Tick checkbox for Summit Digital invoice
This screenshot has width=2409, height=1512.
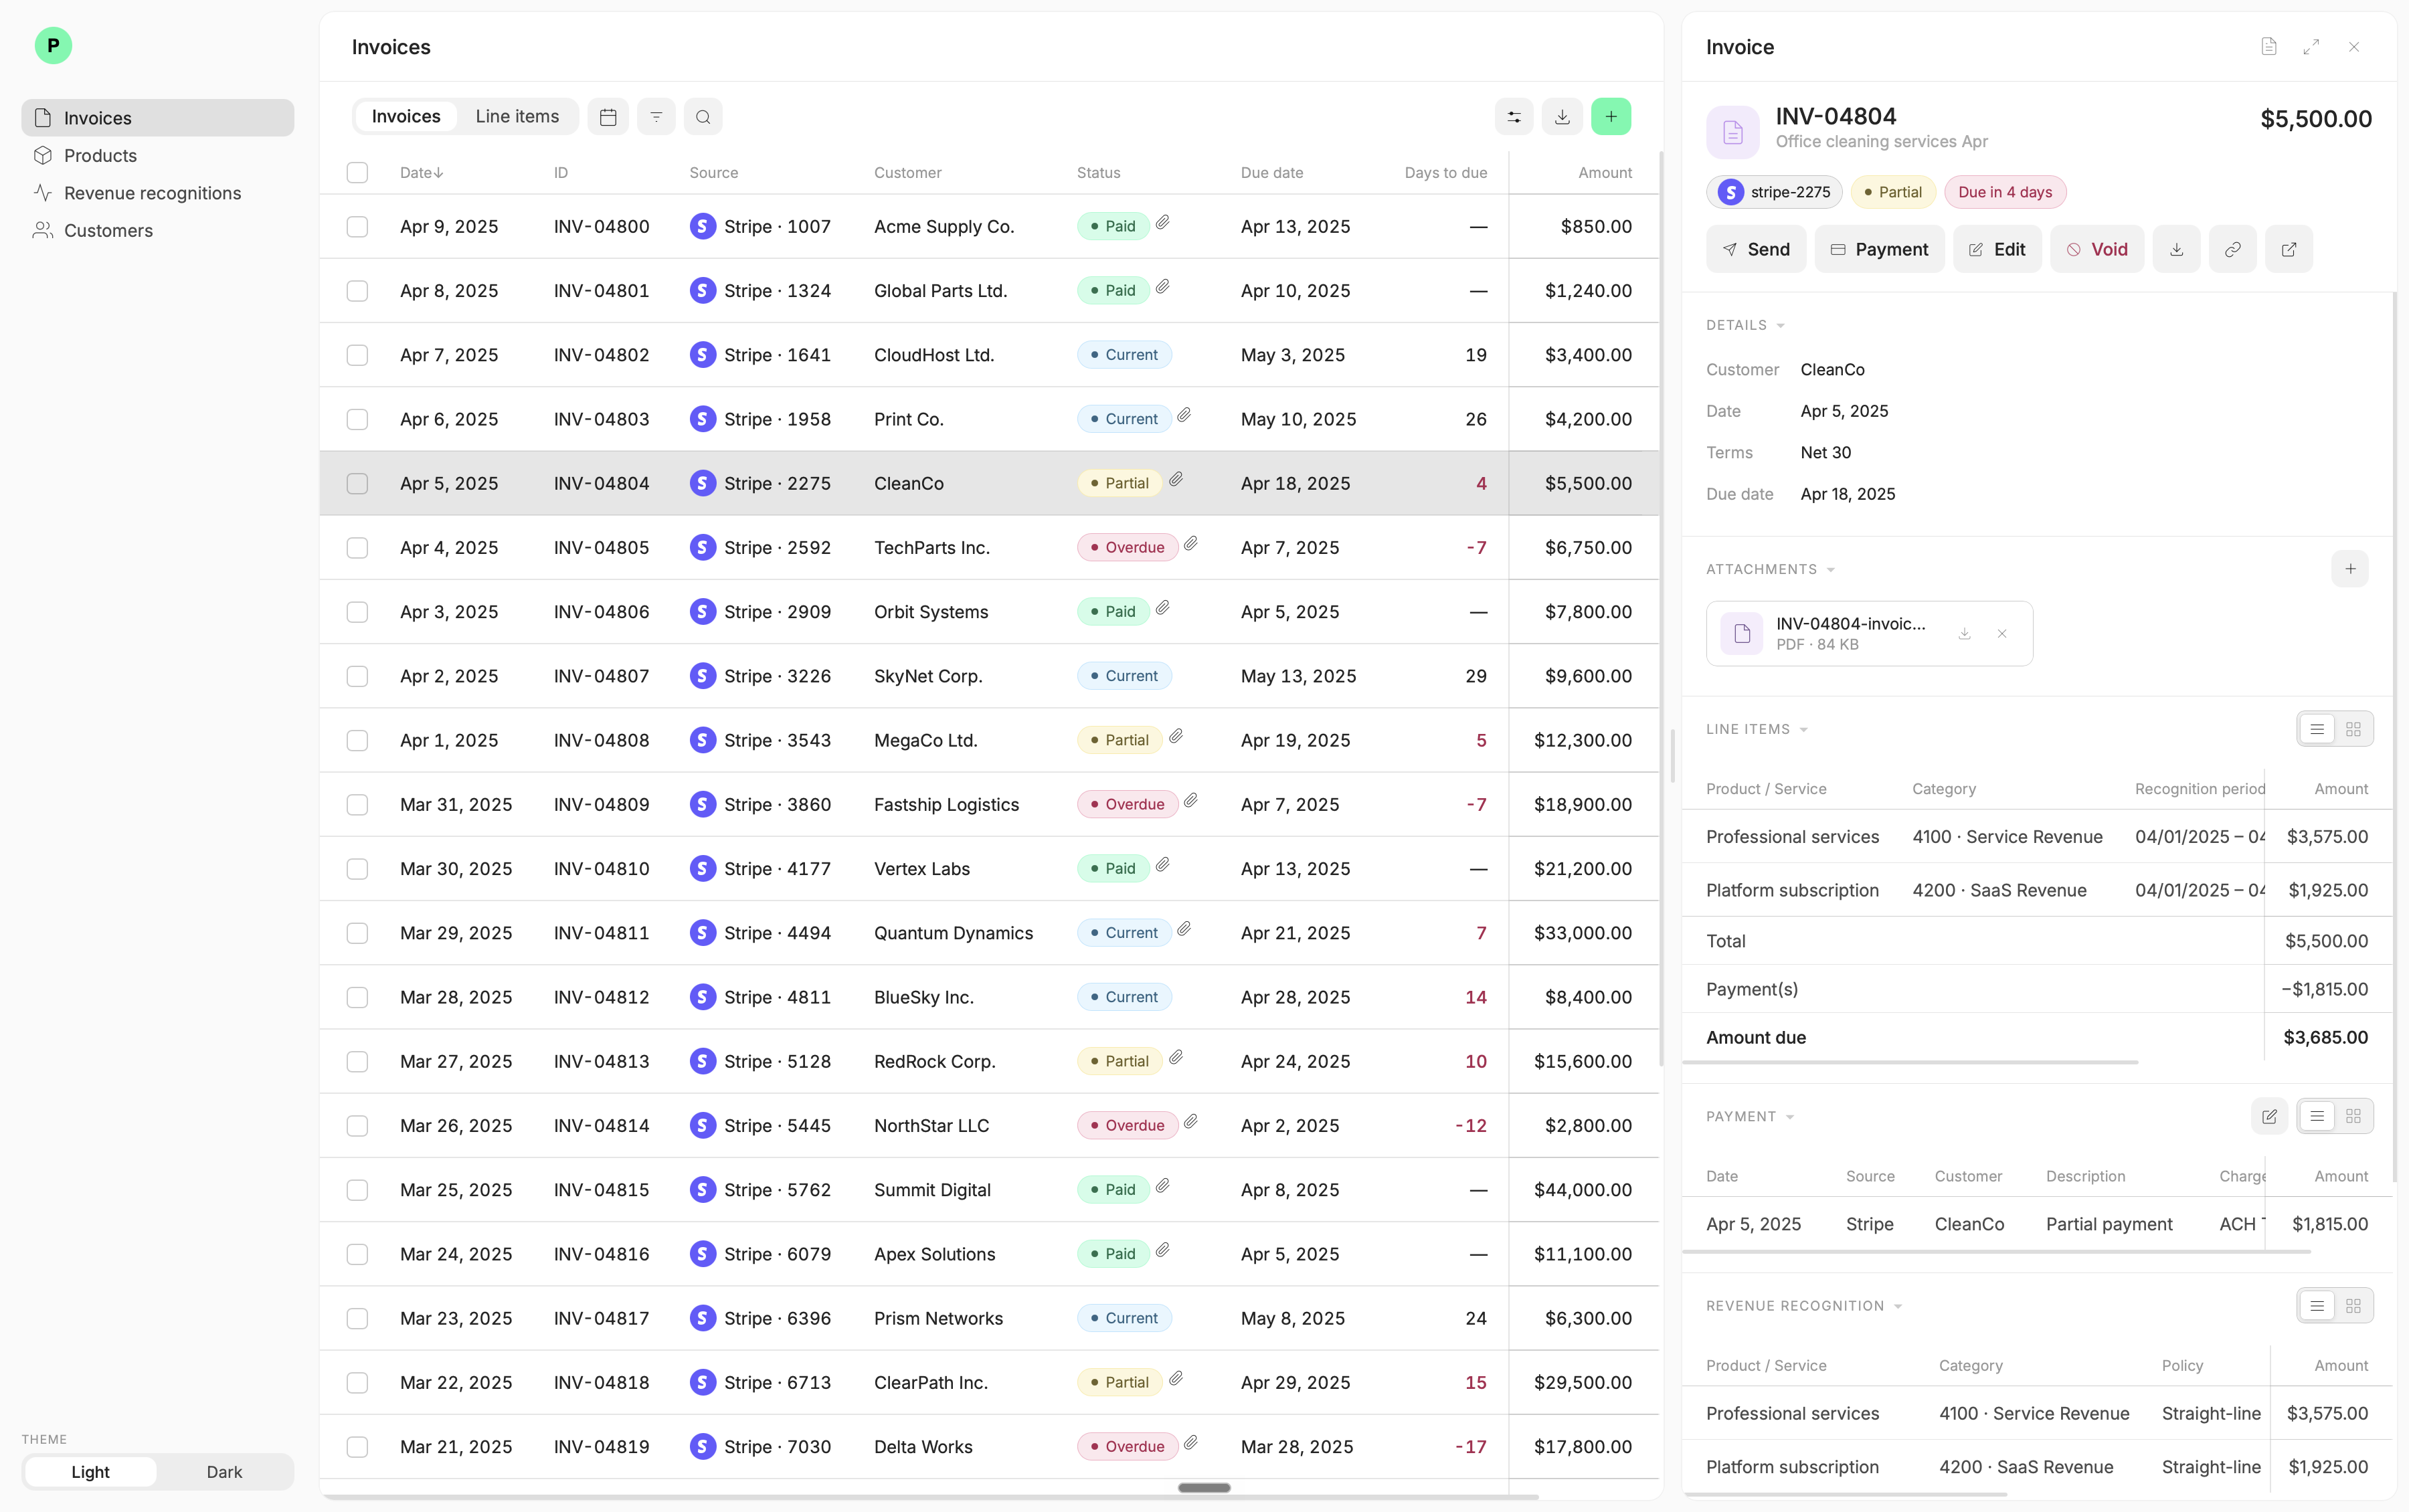tap(357, 1190)
